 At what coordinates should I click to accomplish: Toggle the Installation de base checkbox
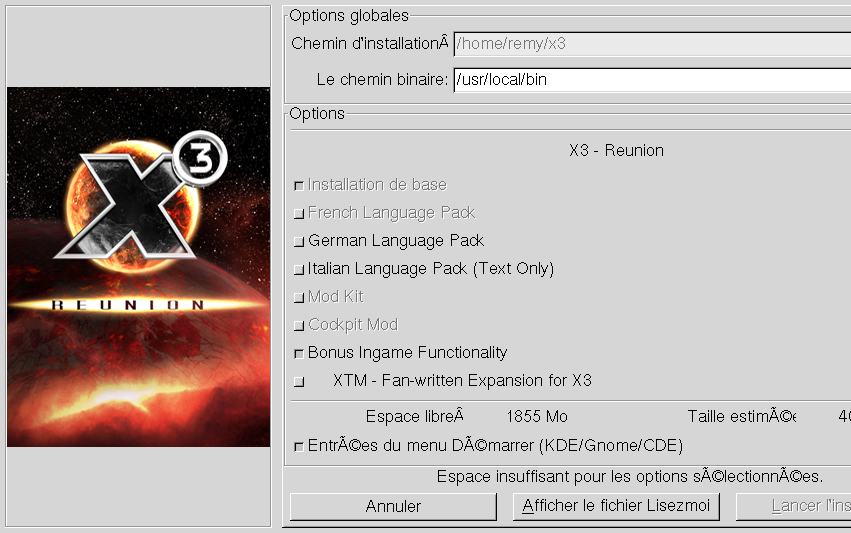(x=299, y=186)
